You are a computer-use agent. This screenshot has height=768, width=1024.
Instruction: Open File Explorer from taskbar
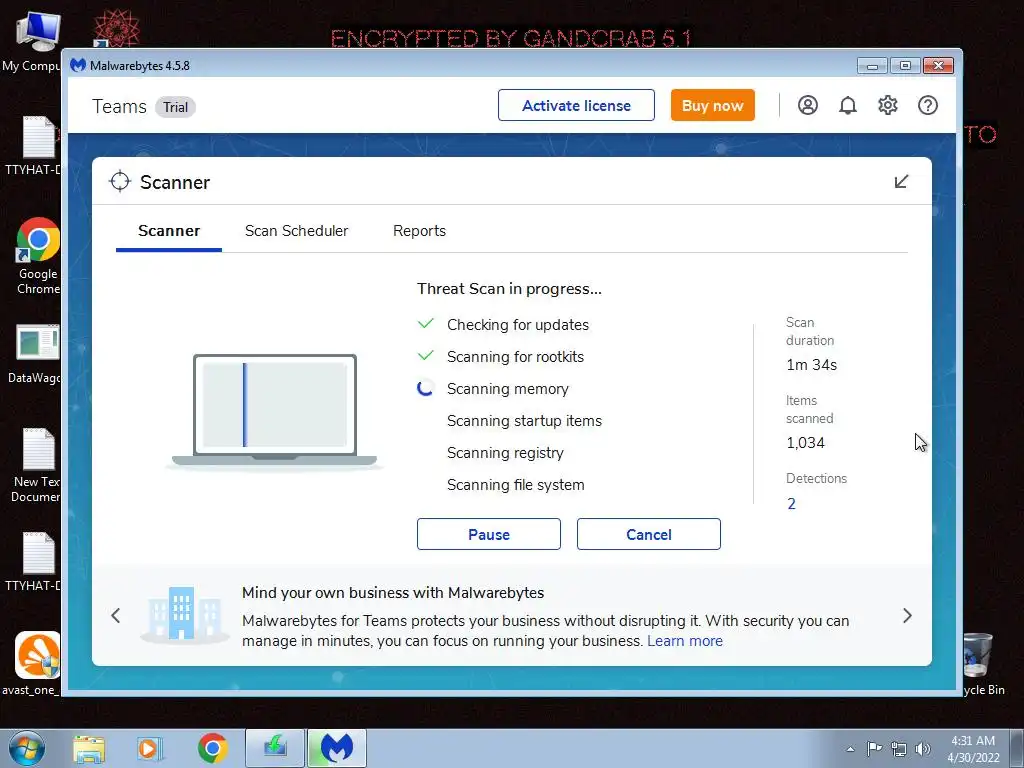(x=89, y=748)
